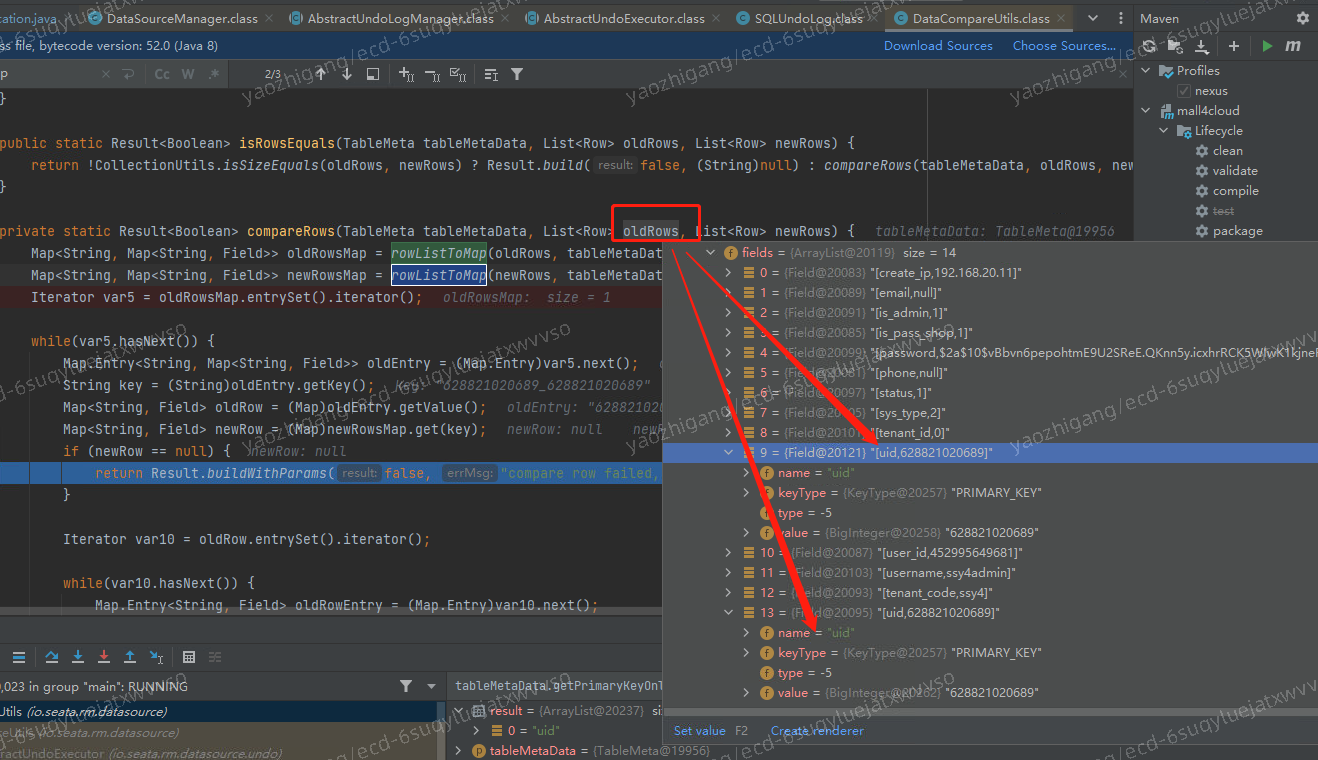Click the search text input field
Image resolution: width=1318 pixels, height=760 pixels.
[50, 74]
